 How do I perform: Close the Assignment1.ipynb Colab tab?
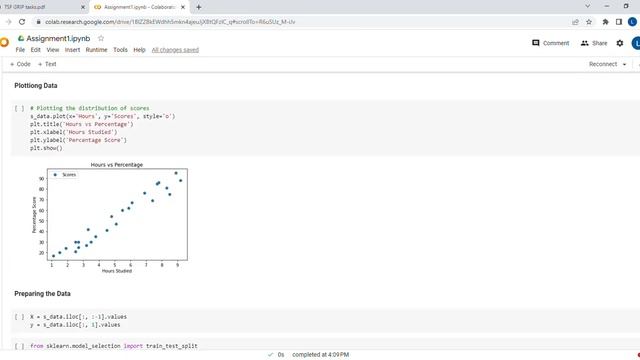(x=183, y=7)
